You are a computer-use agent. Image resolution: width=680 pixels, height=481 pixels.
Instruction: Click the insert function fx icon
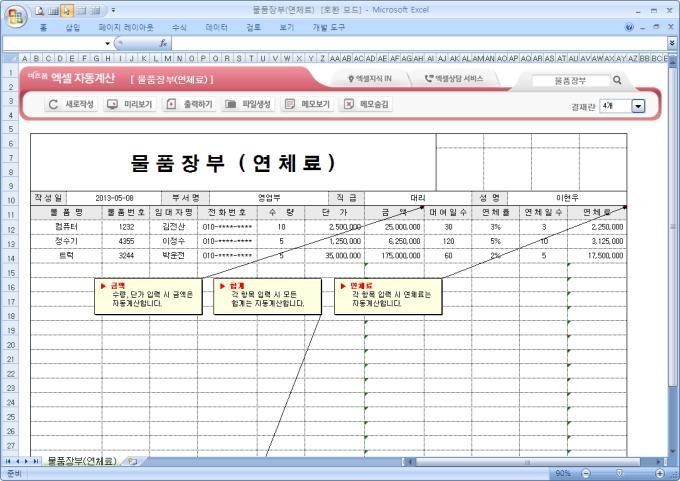pyautogui.click(x=163, y=43)
